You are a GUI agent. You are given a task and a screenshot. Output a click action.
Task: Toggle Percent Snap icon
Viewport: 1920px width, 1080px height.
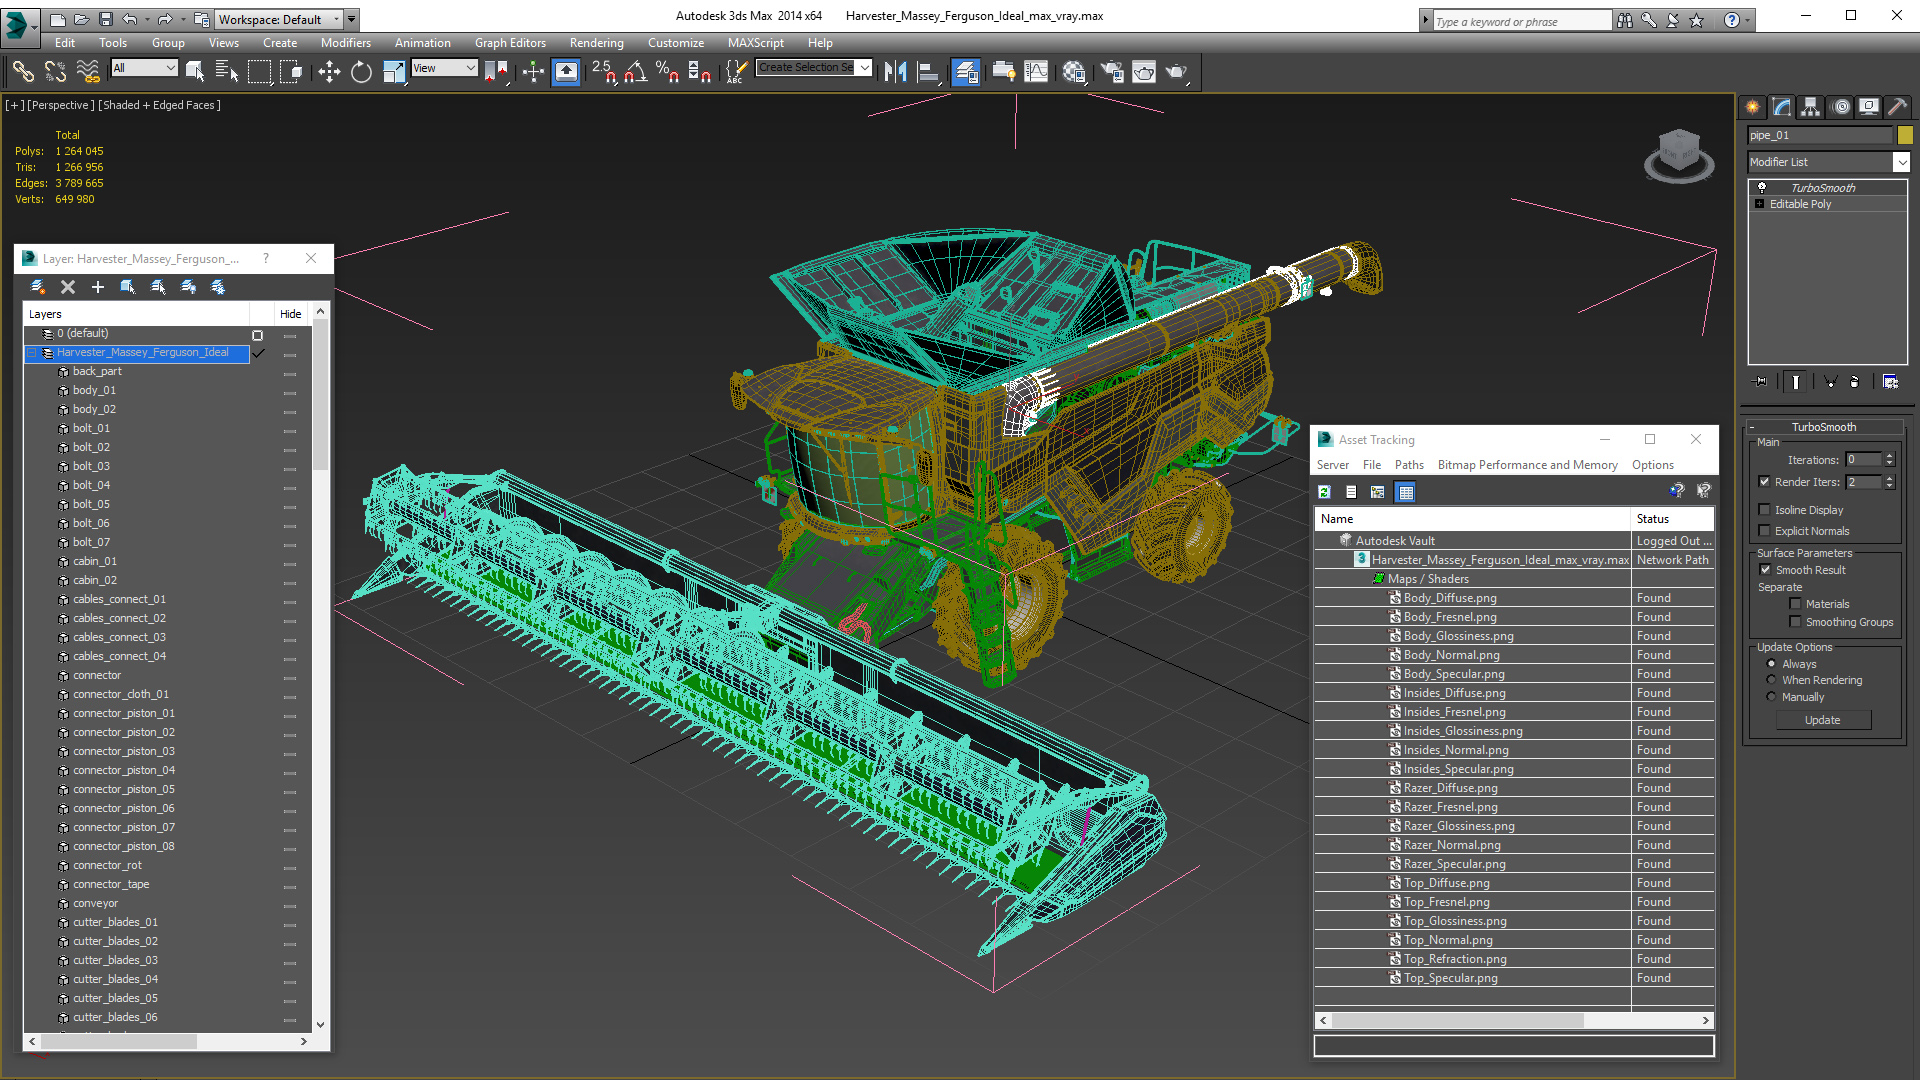[667, 71]
